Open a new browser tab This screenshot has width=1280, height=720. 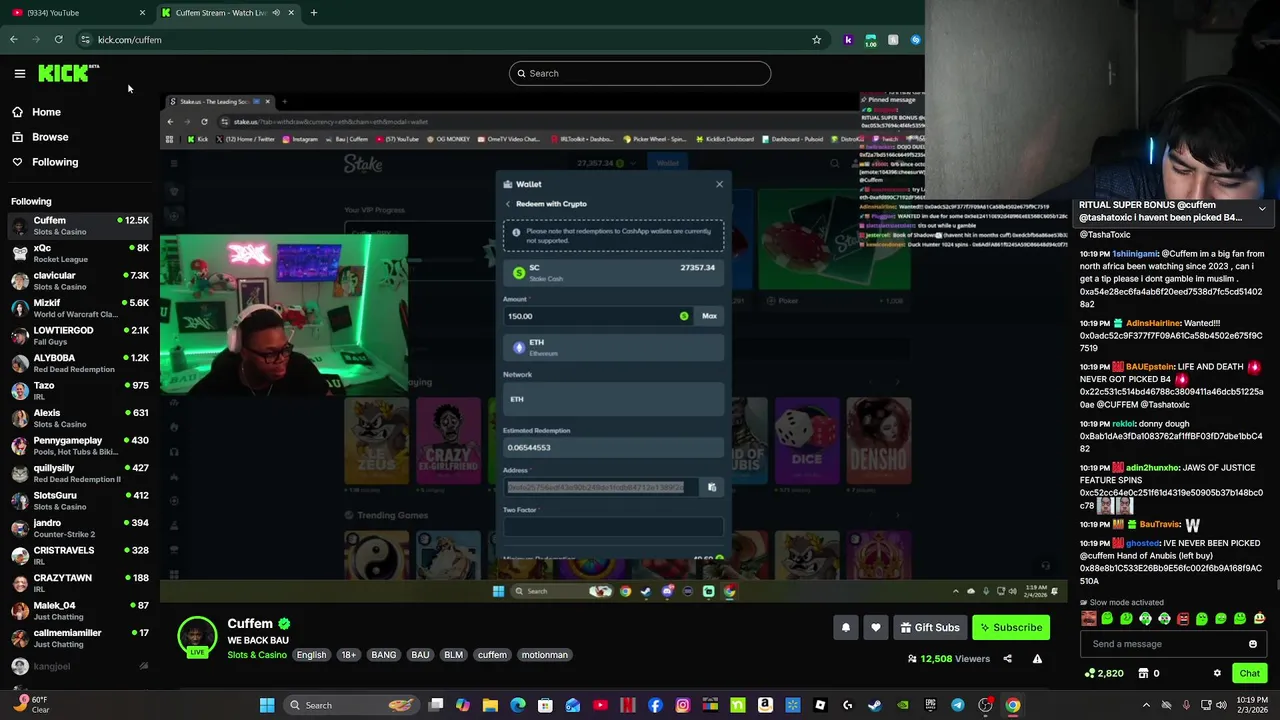314,13
